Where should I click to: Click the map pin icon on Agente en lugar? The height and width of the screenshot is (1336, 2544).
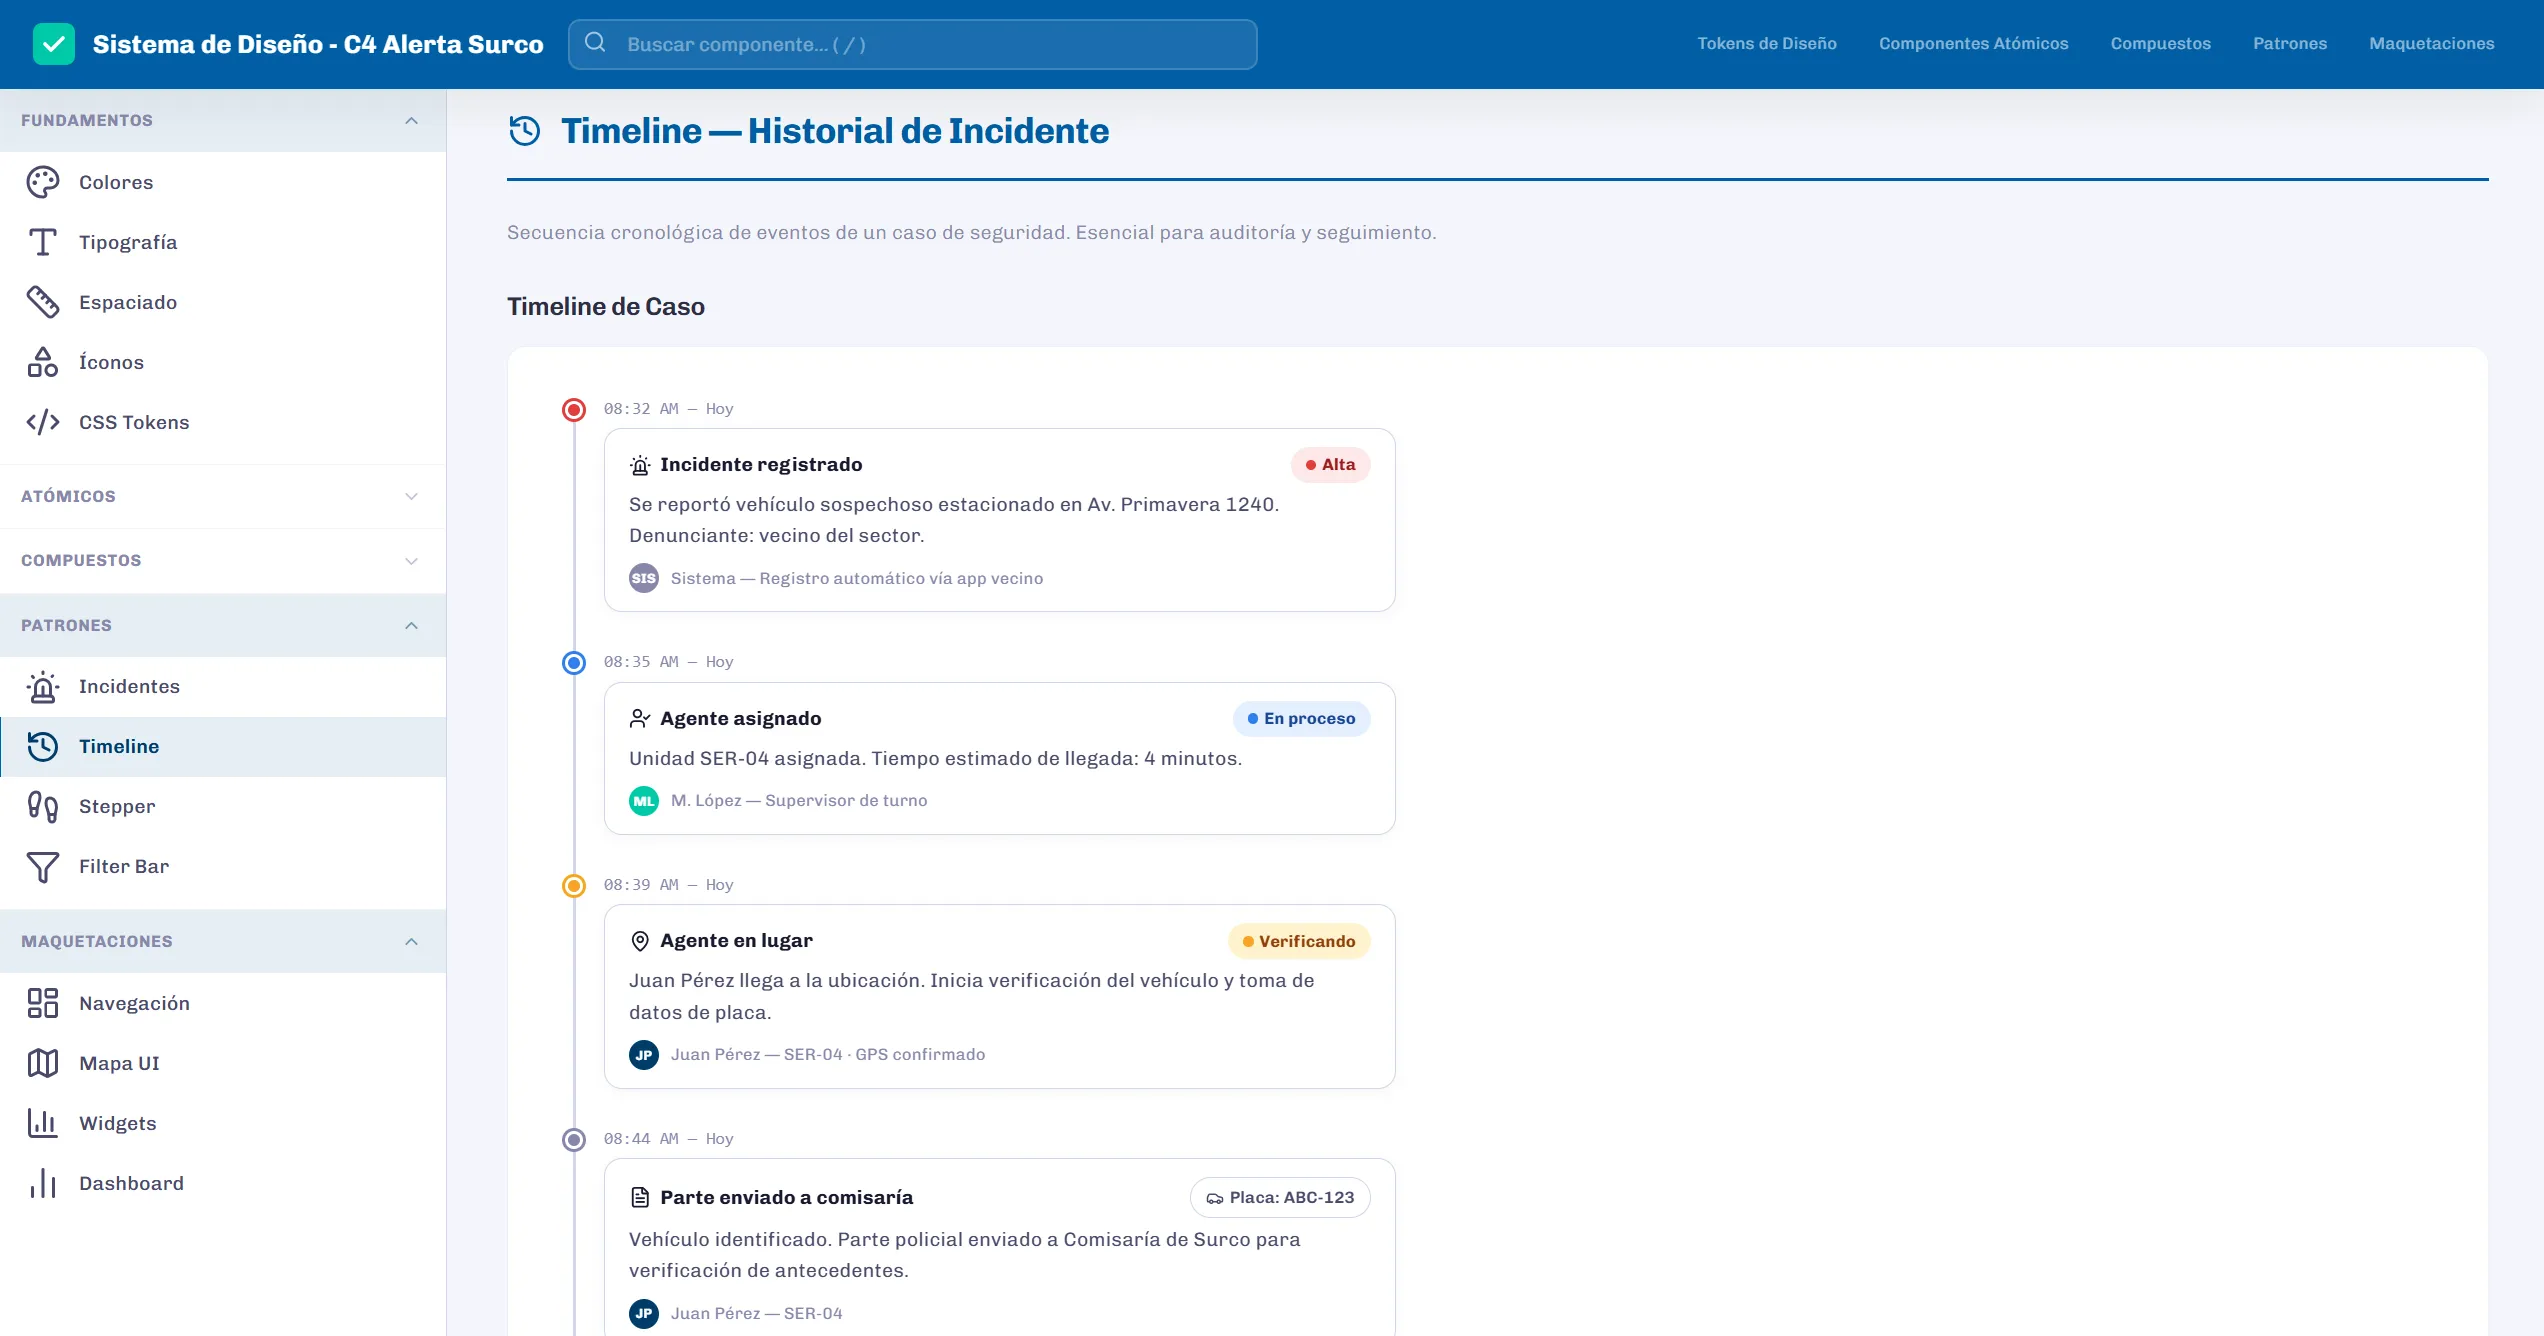coord(640,941)
